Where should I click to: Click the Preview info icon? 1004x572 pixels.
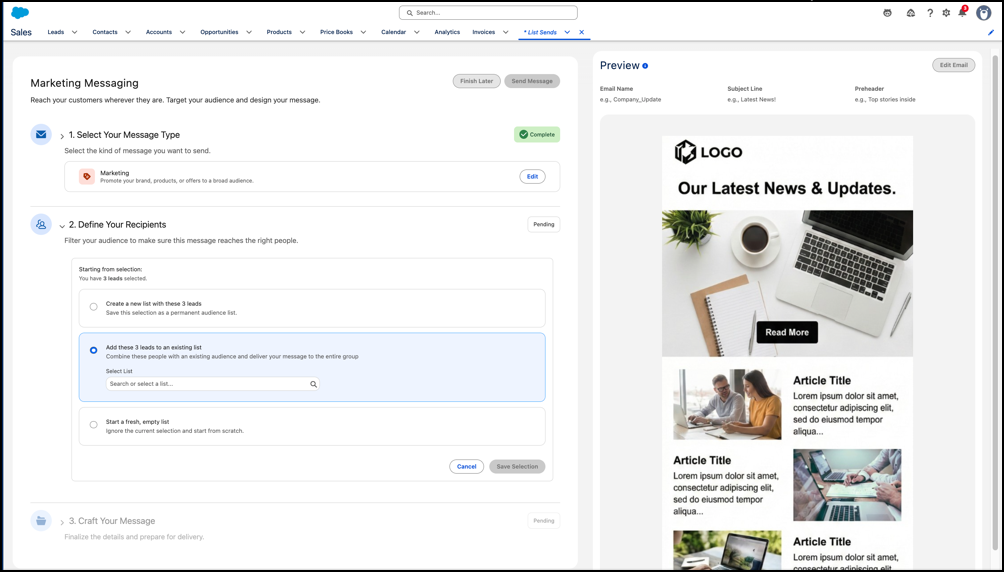pyautogui.click(x=645, y=65)
